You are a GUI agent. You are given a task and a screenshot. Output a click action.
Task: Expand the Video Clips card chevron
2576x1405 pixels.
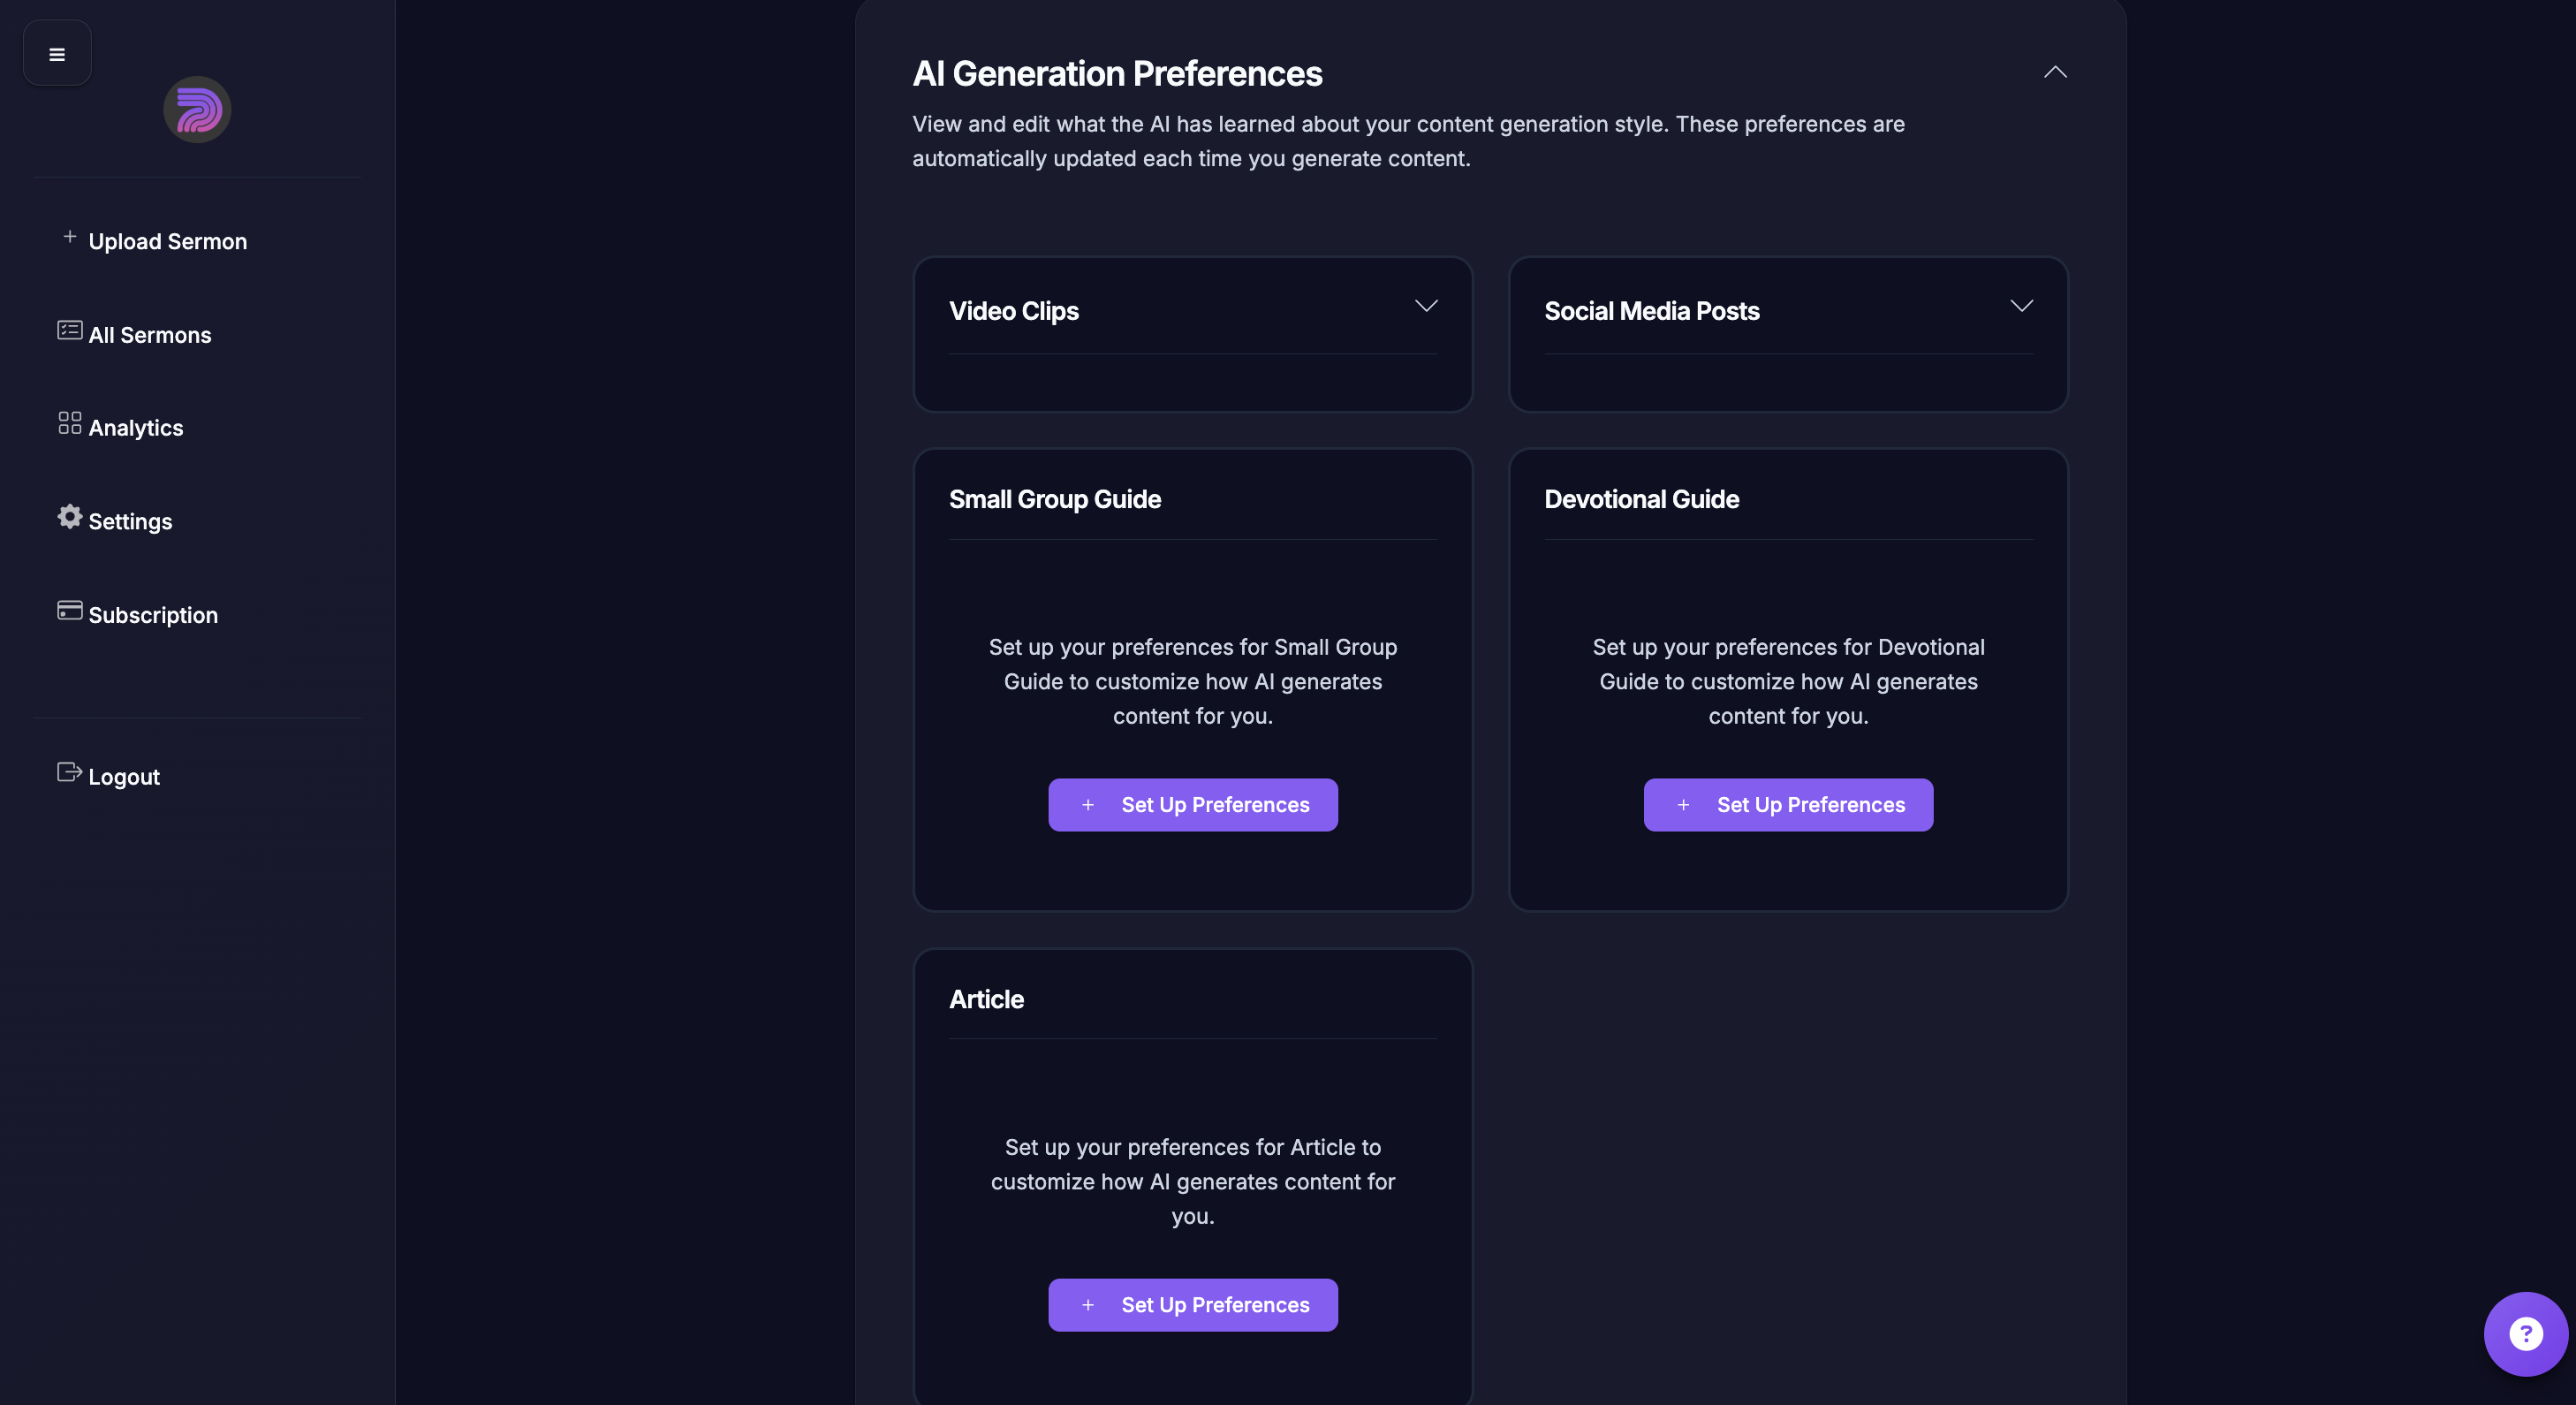pyautogui.click(x=1426, y=306)
